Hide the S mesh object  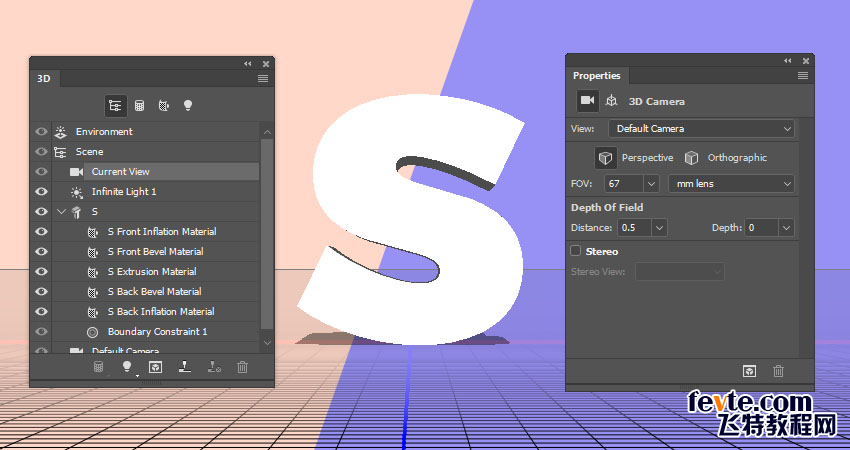pos(41,212)
